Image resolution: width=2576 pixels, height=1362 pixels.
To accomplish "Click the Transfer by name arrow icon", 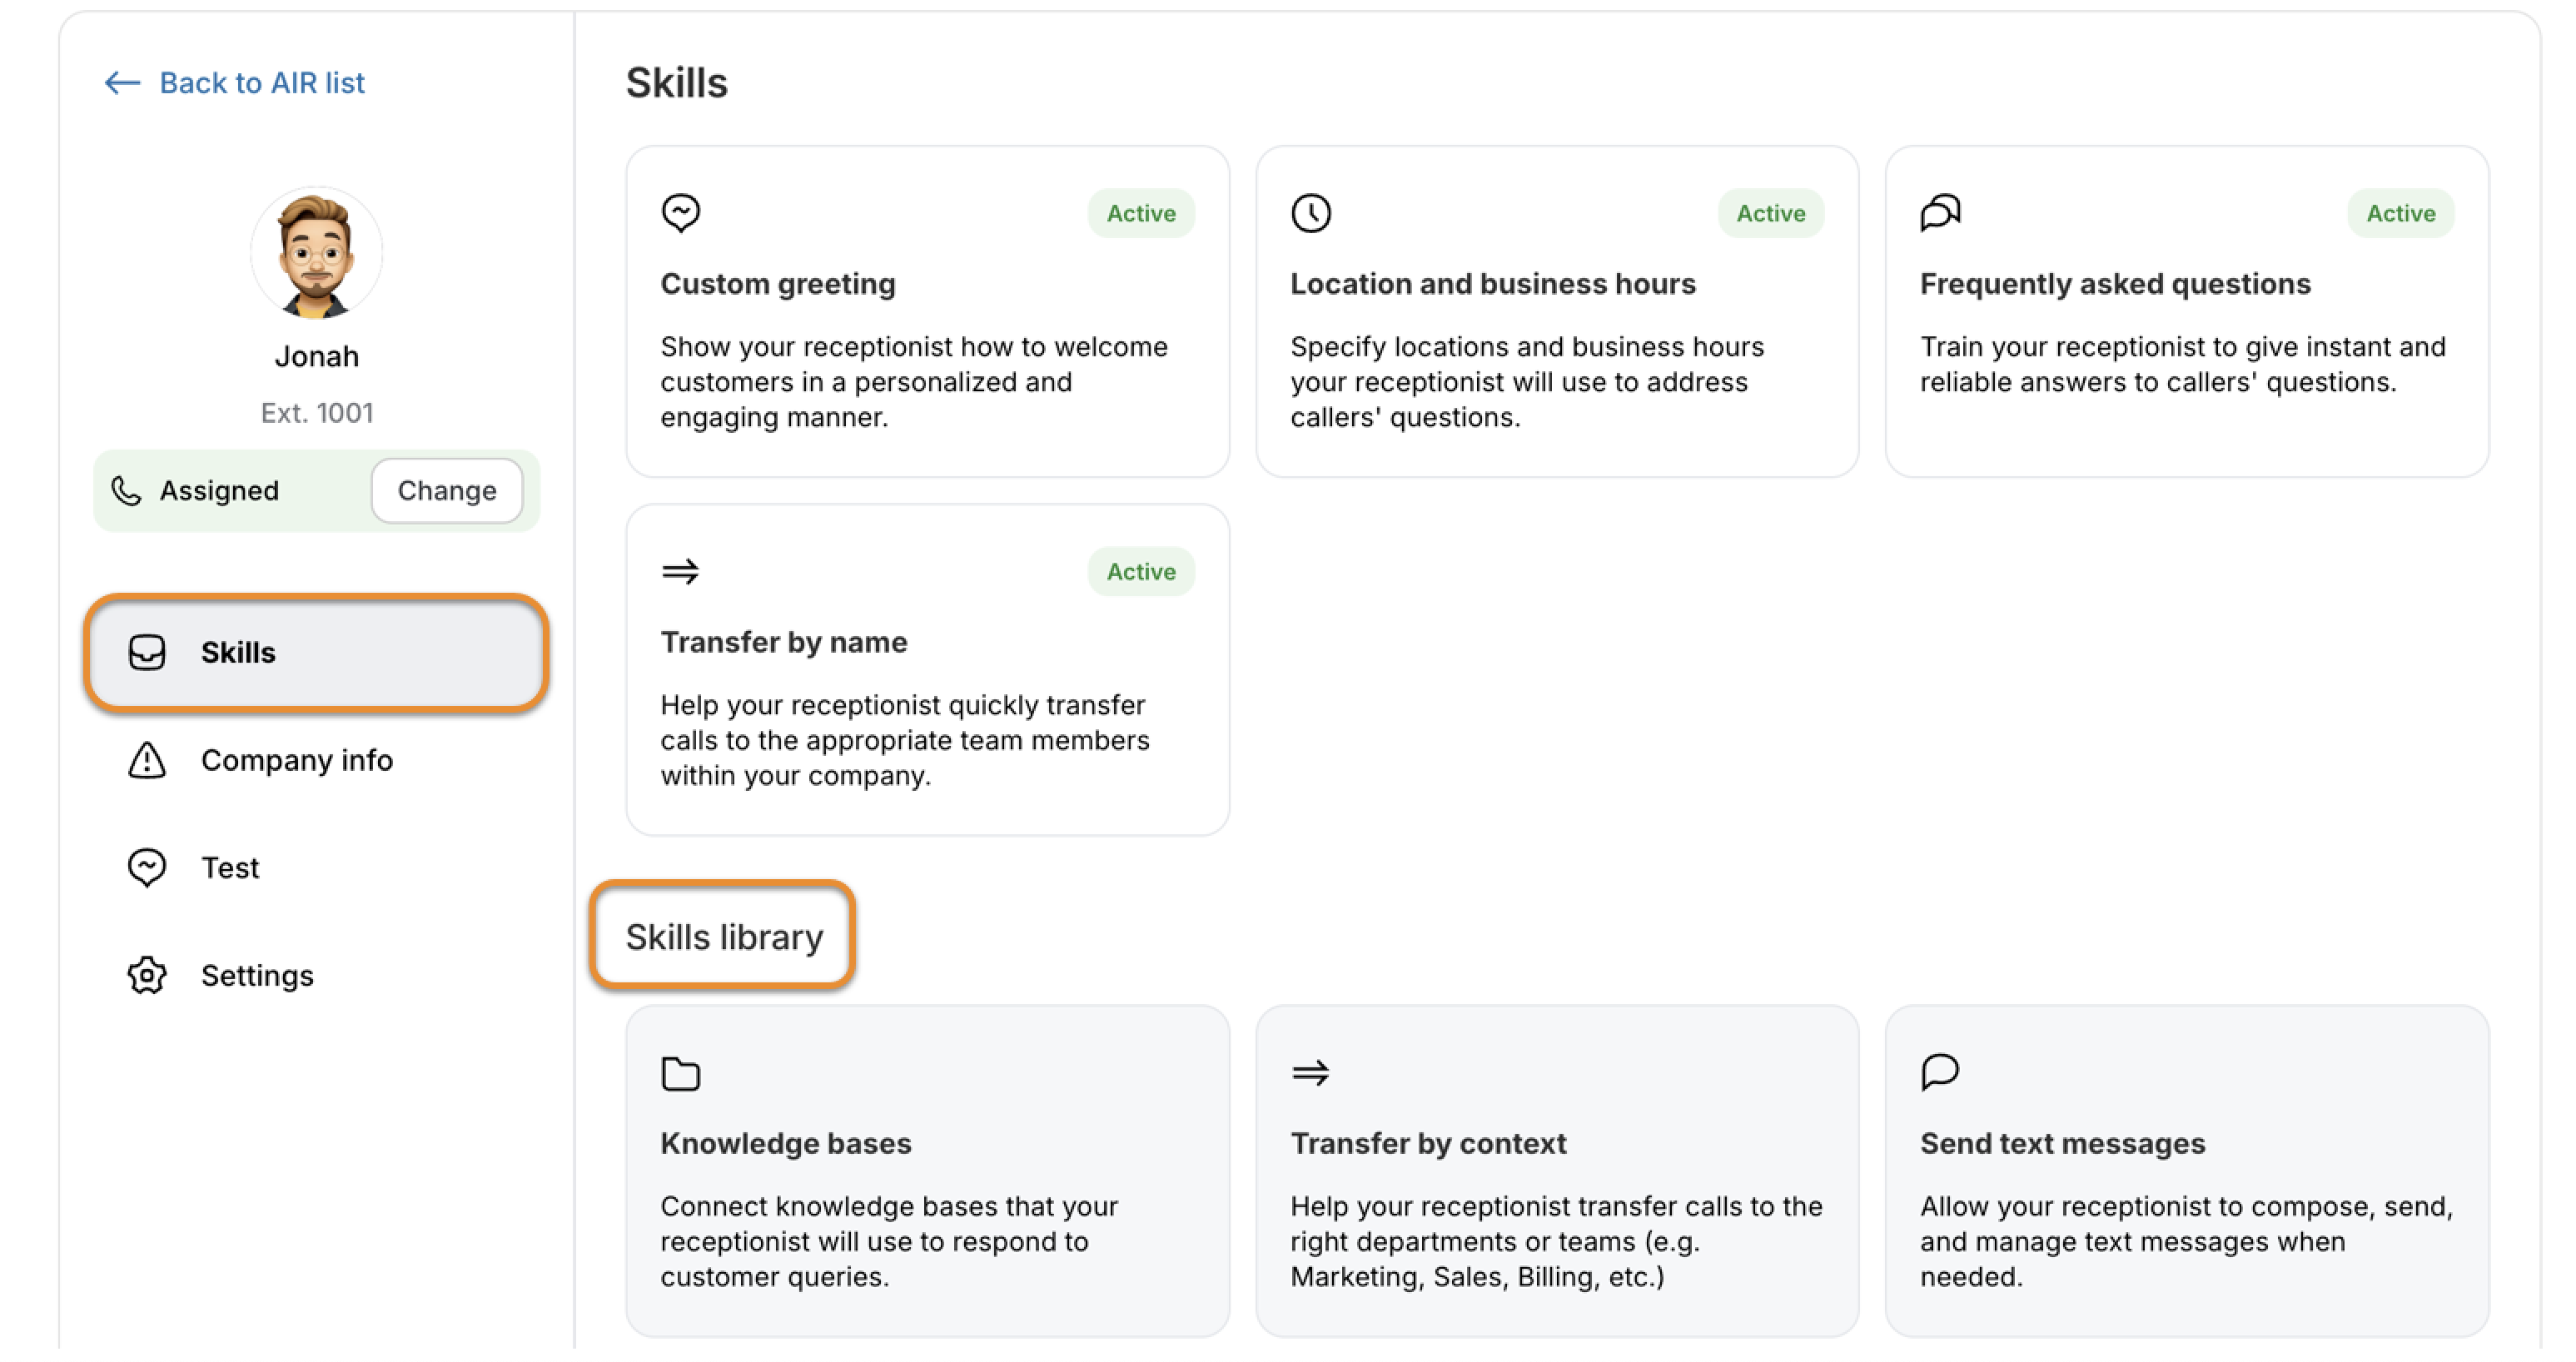I will 681,571.
